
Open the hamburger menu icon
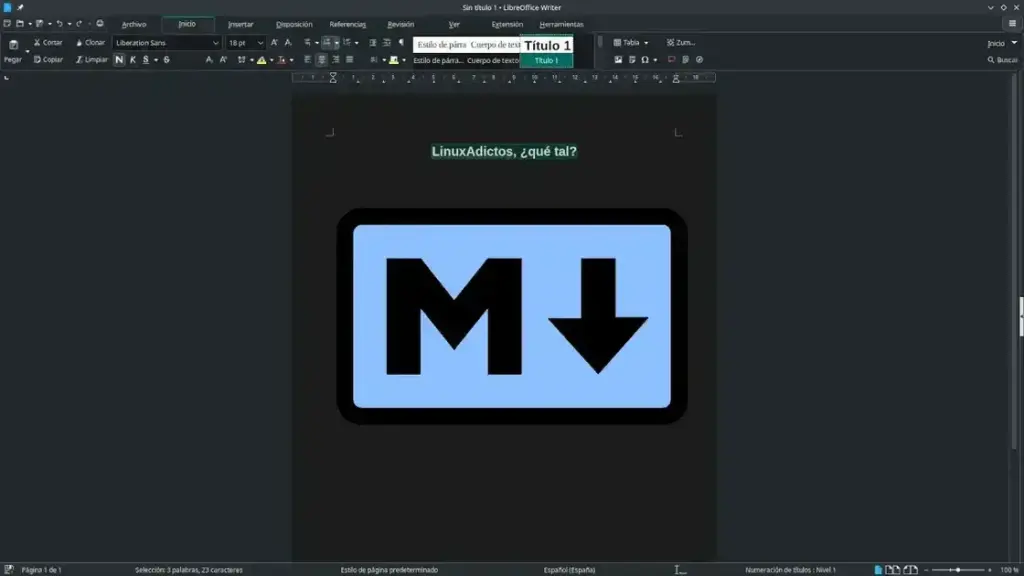pyautogui.click(x=1012, y=24)
